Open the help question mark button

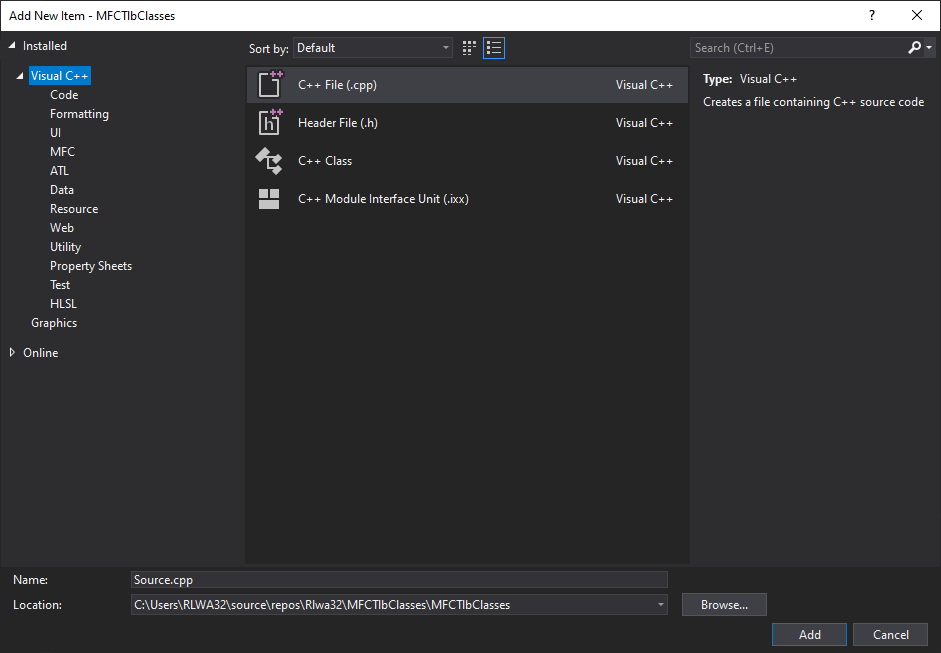[872, 16]
